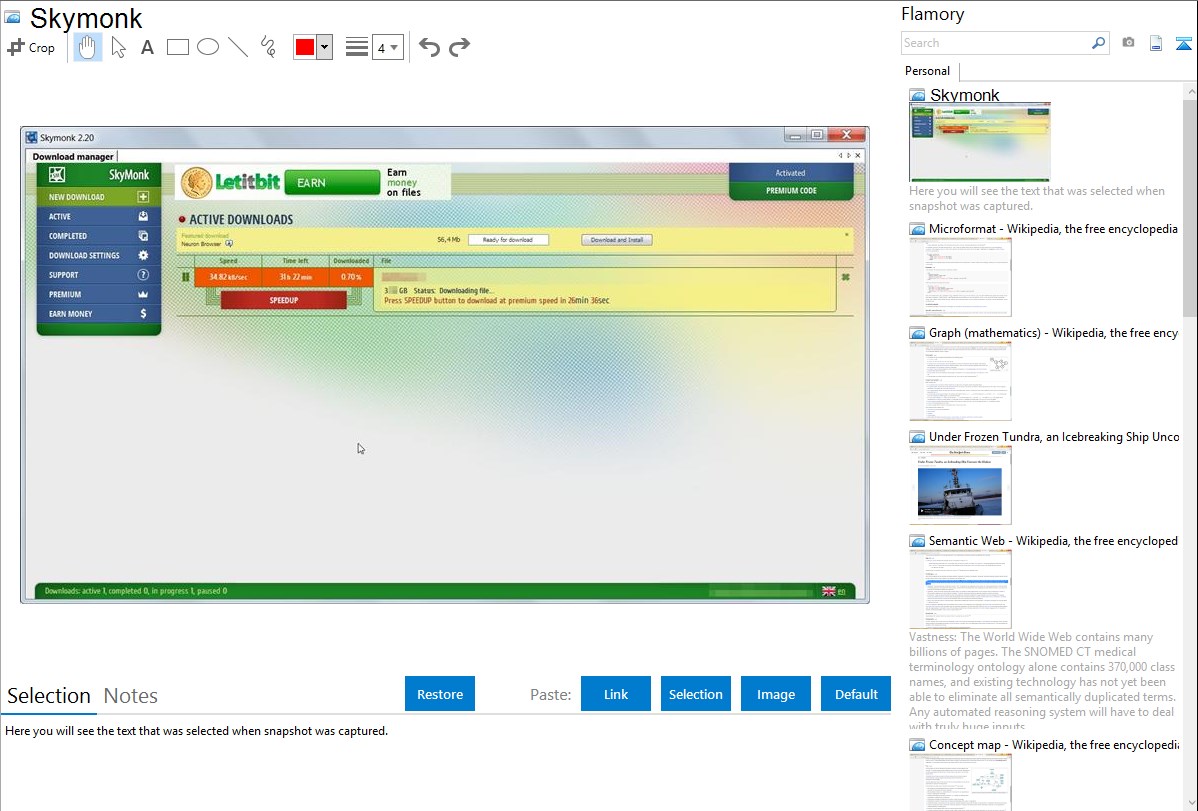Open Active section in SkyMonk sidebar
This screenshot has height=811, width=1198.
(x=99, y=216)
